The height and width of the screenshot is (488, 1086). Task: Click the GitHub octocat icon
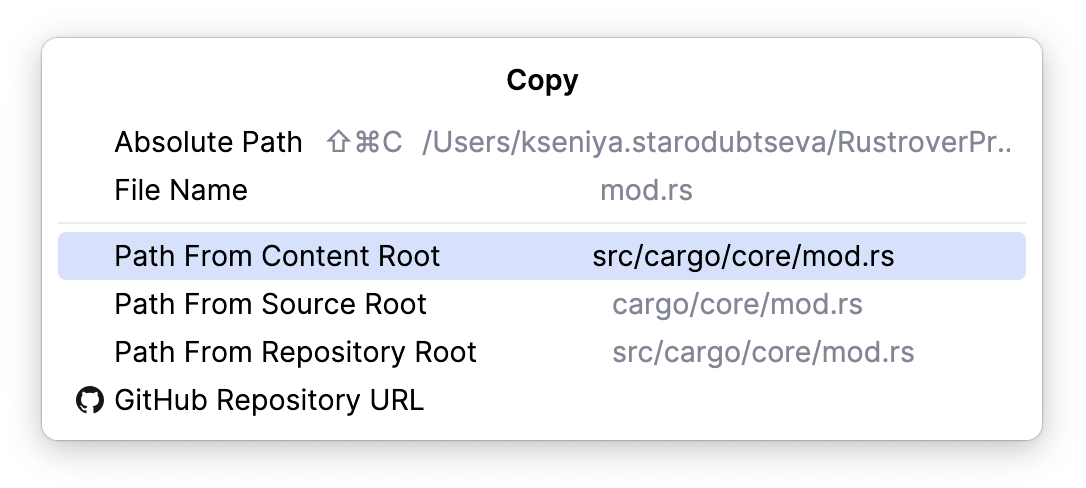tap(90, 401)
